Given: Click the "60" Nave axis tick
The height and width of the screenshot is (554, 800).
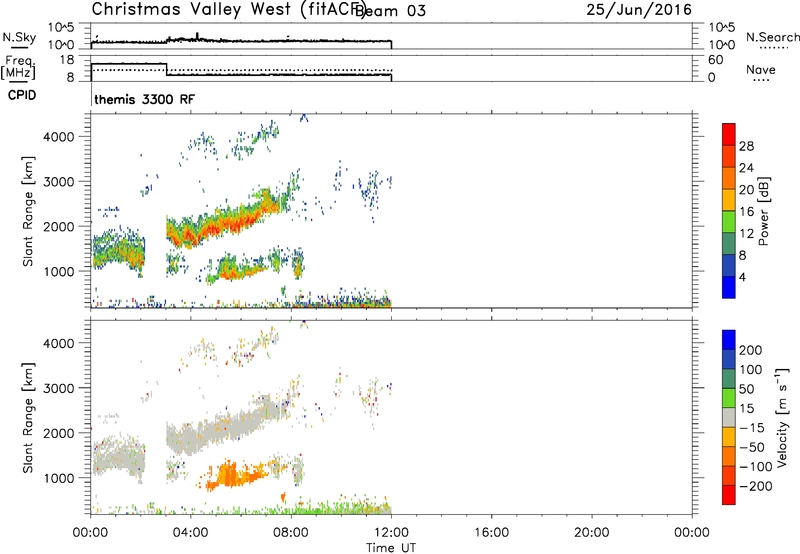Looking at the screenshot, I should (x=716, y=60).
